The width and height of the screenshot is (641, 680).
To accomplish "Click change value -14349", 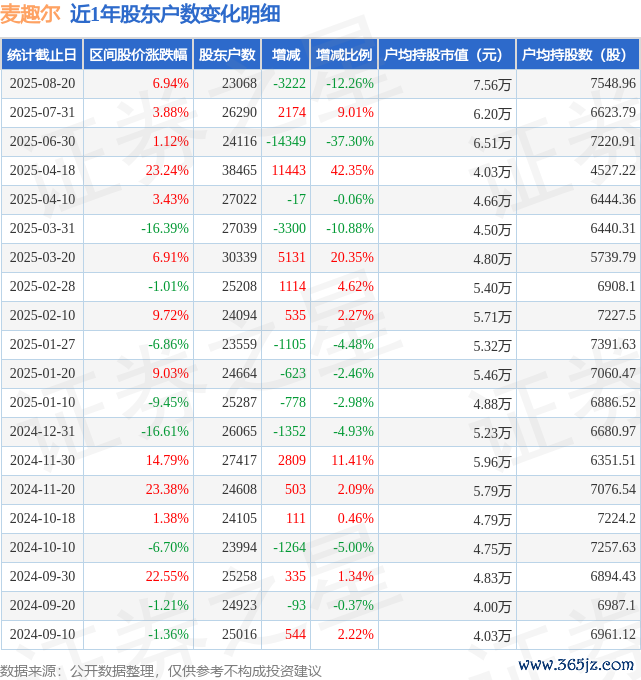I will click(286, 141).
